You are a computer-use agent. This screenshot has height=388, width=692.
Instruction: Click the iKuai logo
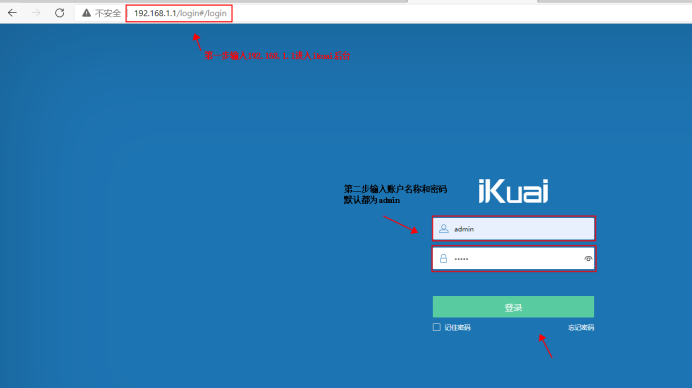click(513, 191)
